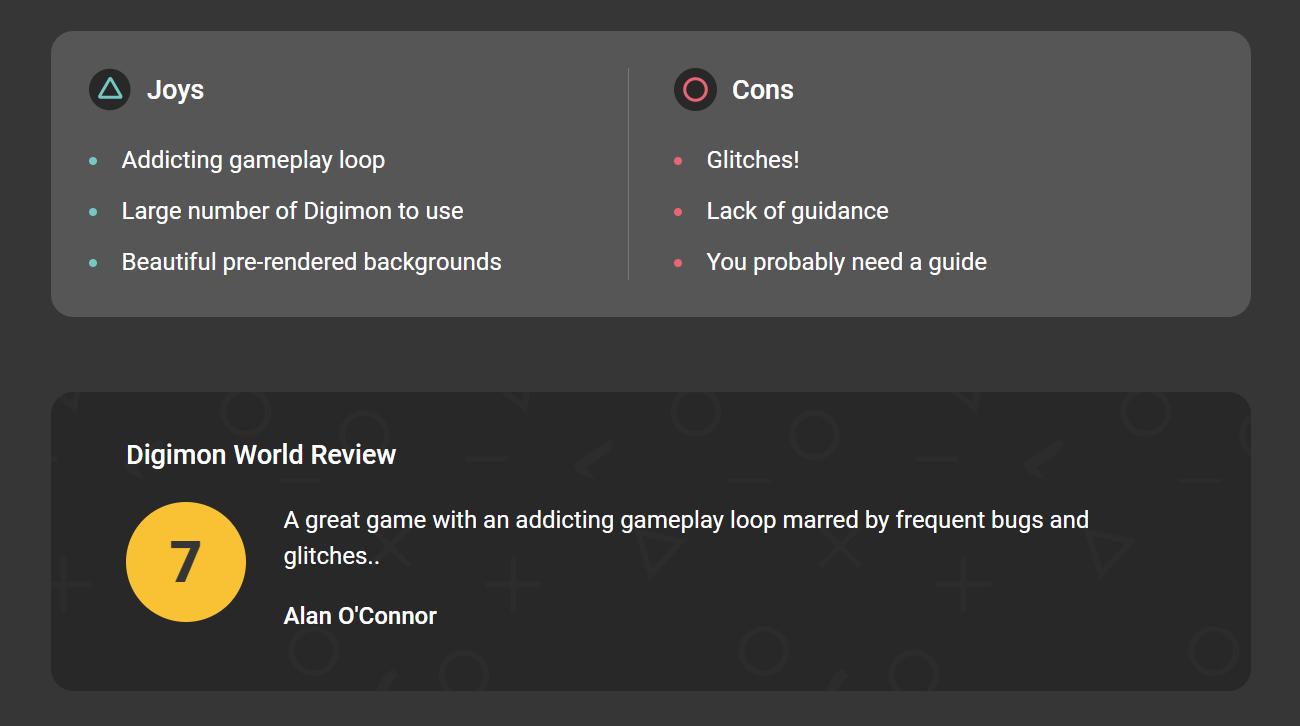Click the Large number of Digimon to use item
The image size is (1300, 726).
click(x=293, y=211)
